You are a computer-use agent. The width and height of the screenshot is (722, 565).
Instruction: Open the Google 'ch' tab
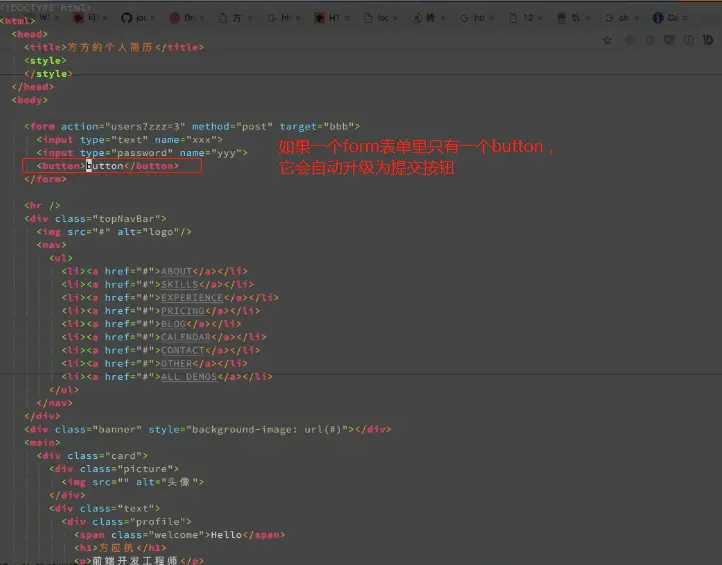click(x=618, y=17)
